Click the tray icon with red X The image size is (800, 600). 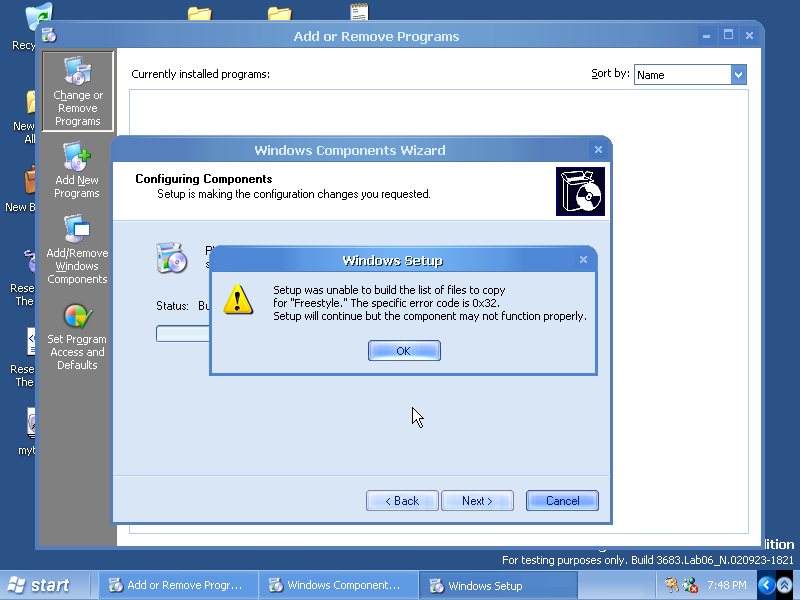pos(690,585)
